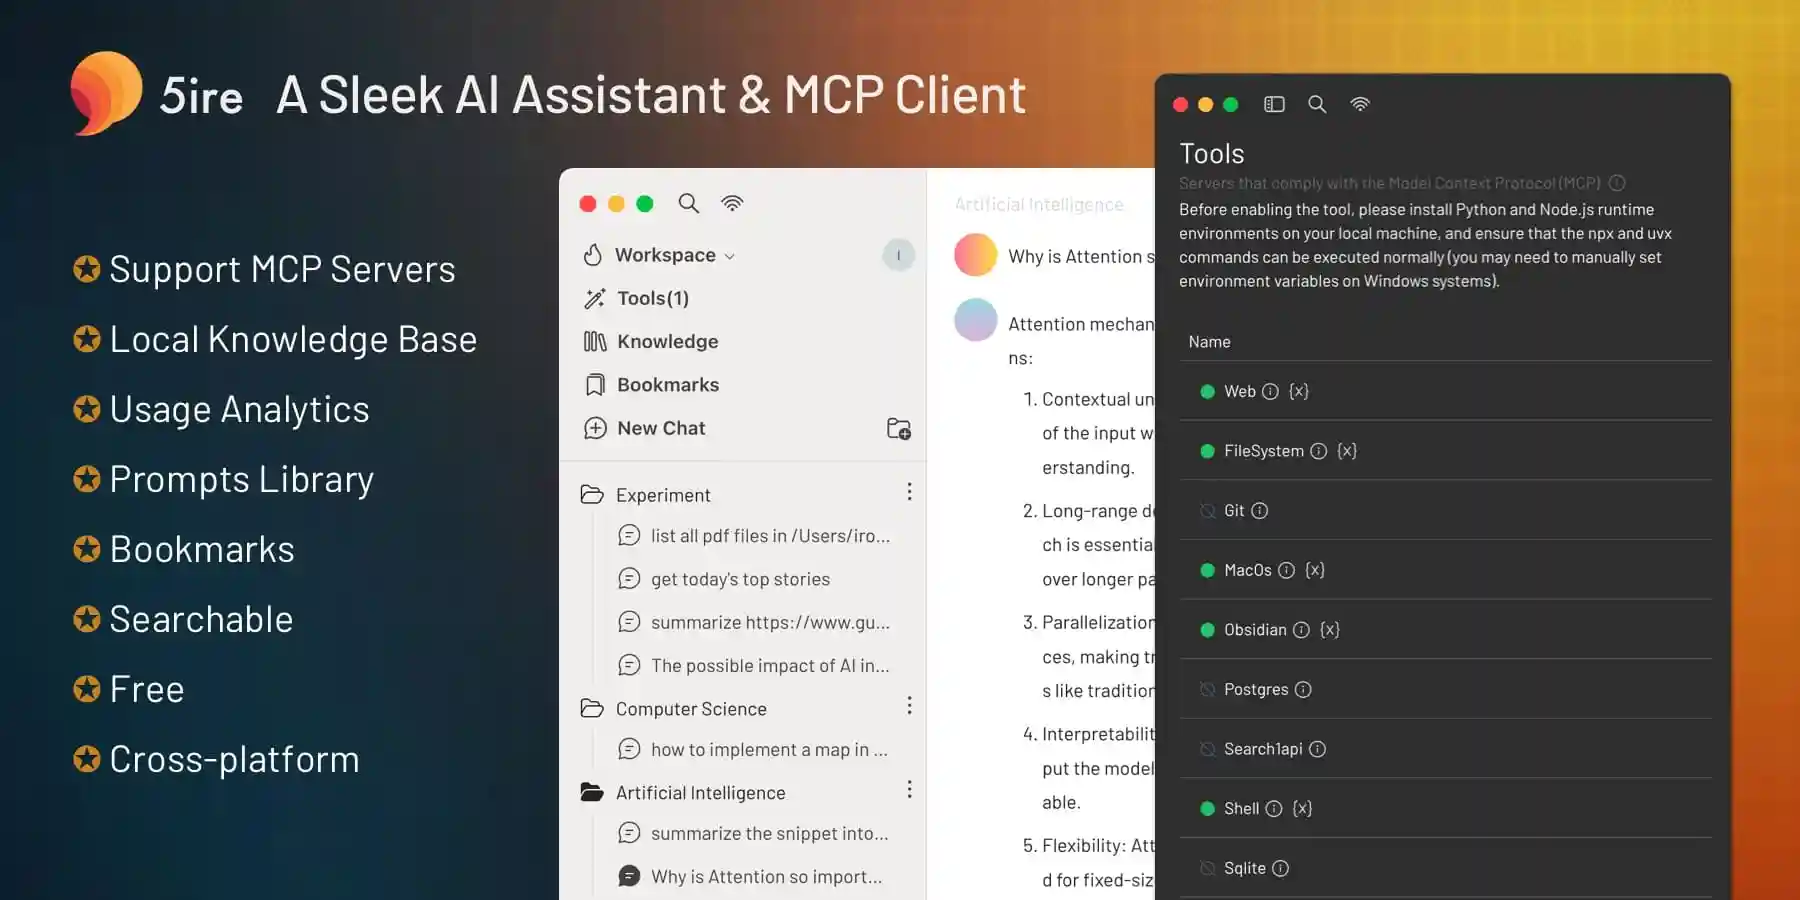Click the search icon in light sidebar
This screenshot has height=900, width=1800.
[688, 203]
